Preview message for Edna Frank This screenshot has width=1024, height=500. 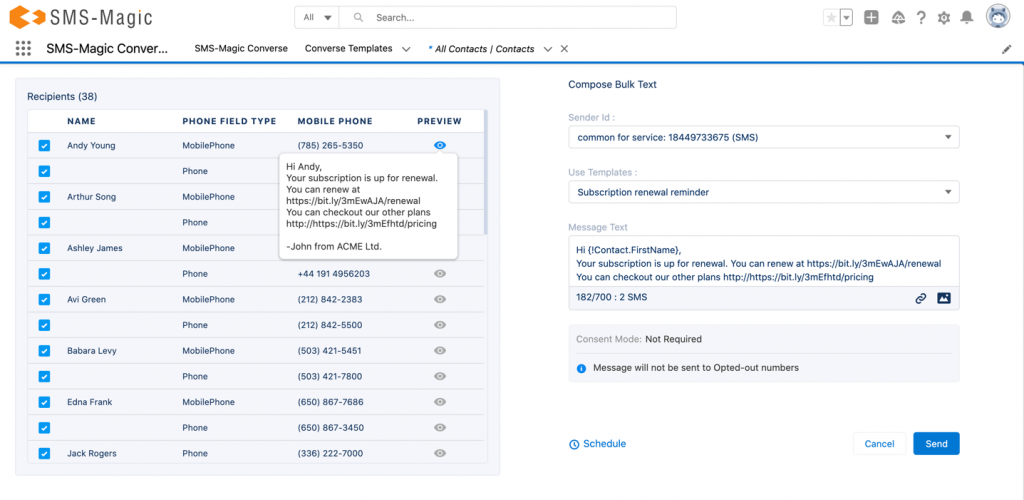coord(440,402)
